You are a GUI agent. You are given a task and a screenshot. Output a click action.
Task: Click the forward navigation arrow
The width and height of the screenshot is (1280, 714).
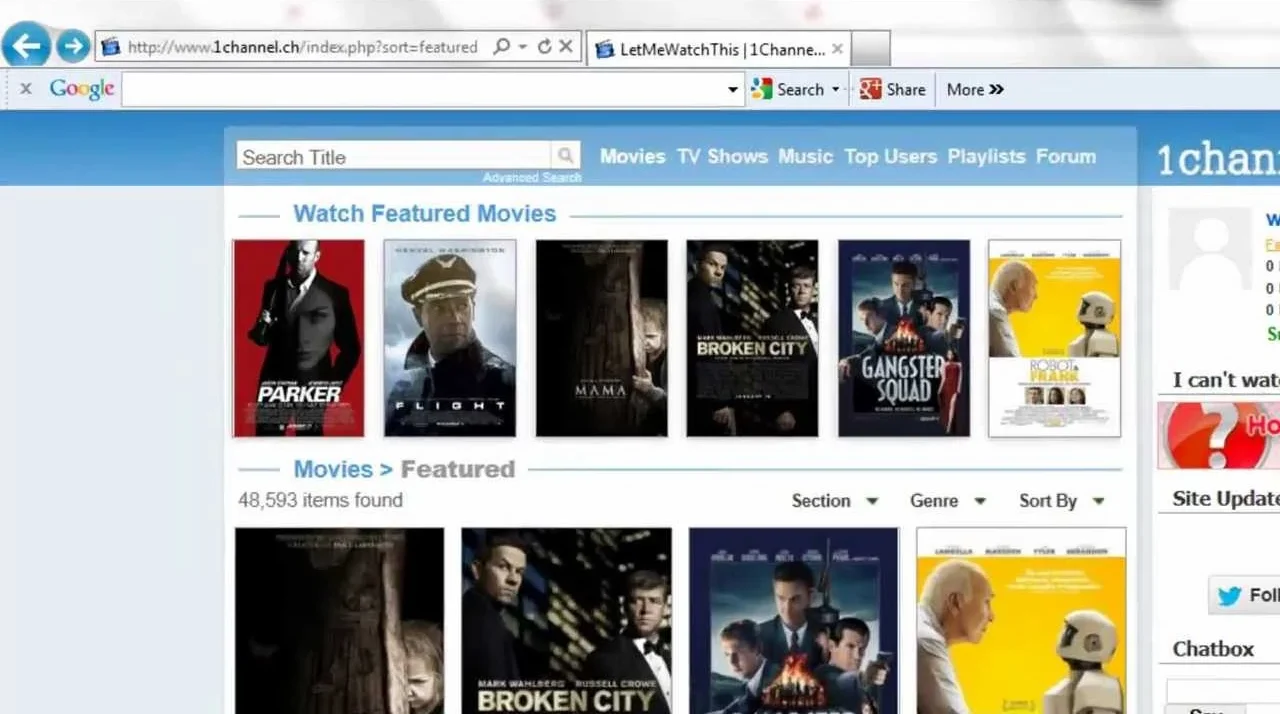click(x=72, y=46)
